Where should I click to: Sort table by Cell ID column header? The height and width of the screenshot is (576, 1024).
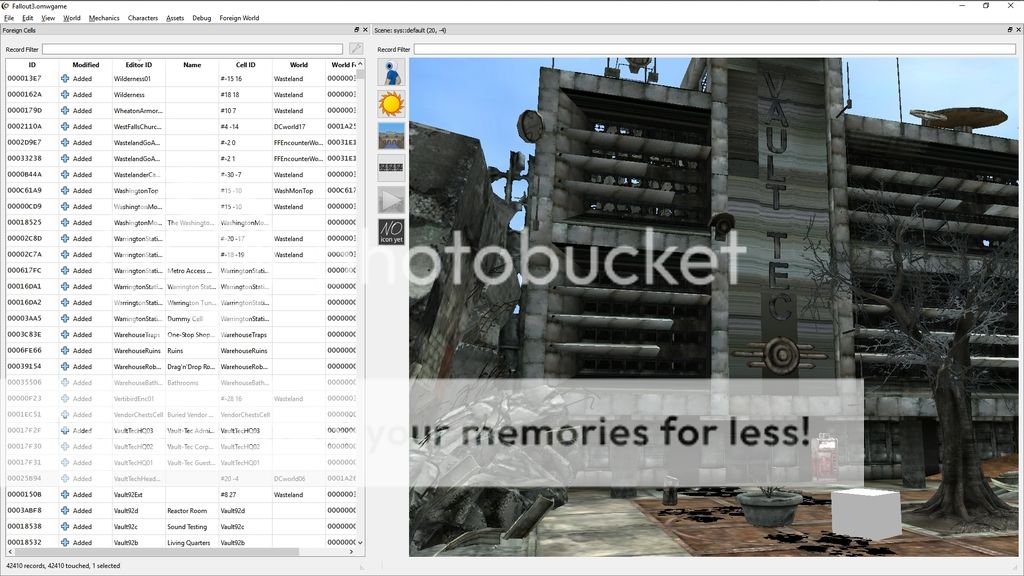click(246, 65)
